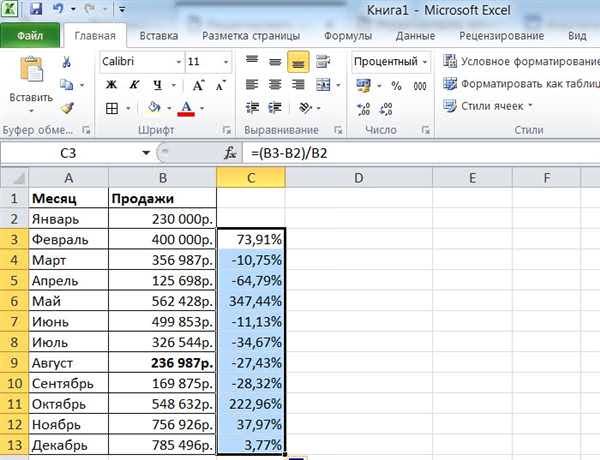Increase font size button
The width and height of the screenshot is (600, 460).
click(x=198, y=85)
